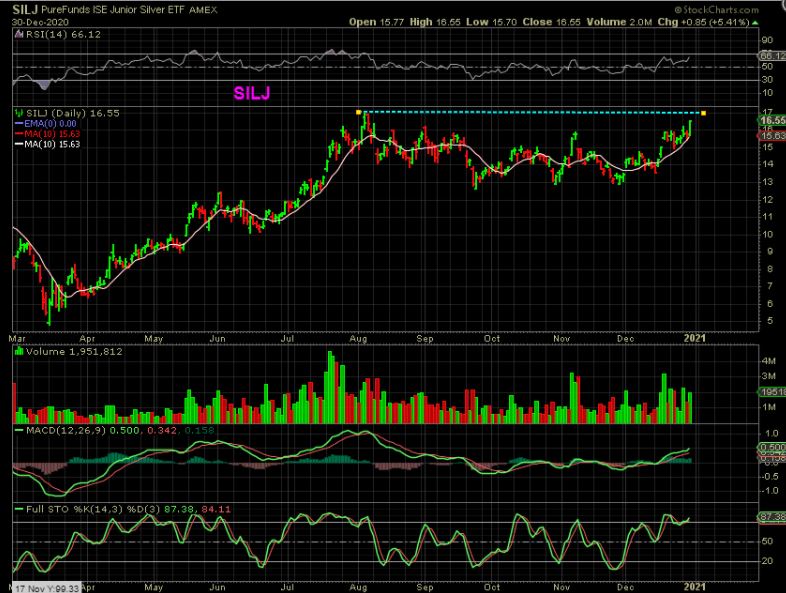The width and height of the screenshot is (786, 593).
Task: Click the 66.12 RSI value tag on the right axis
Action: click(x=772, y=56)
